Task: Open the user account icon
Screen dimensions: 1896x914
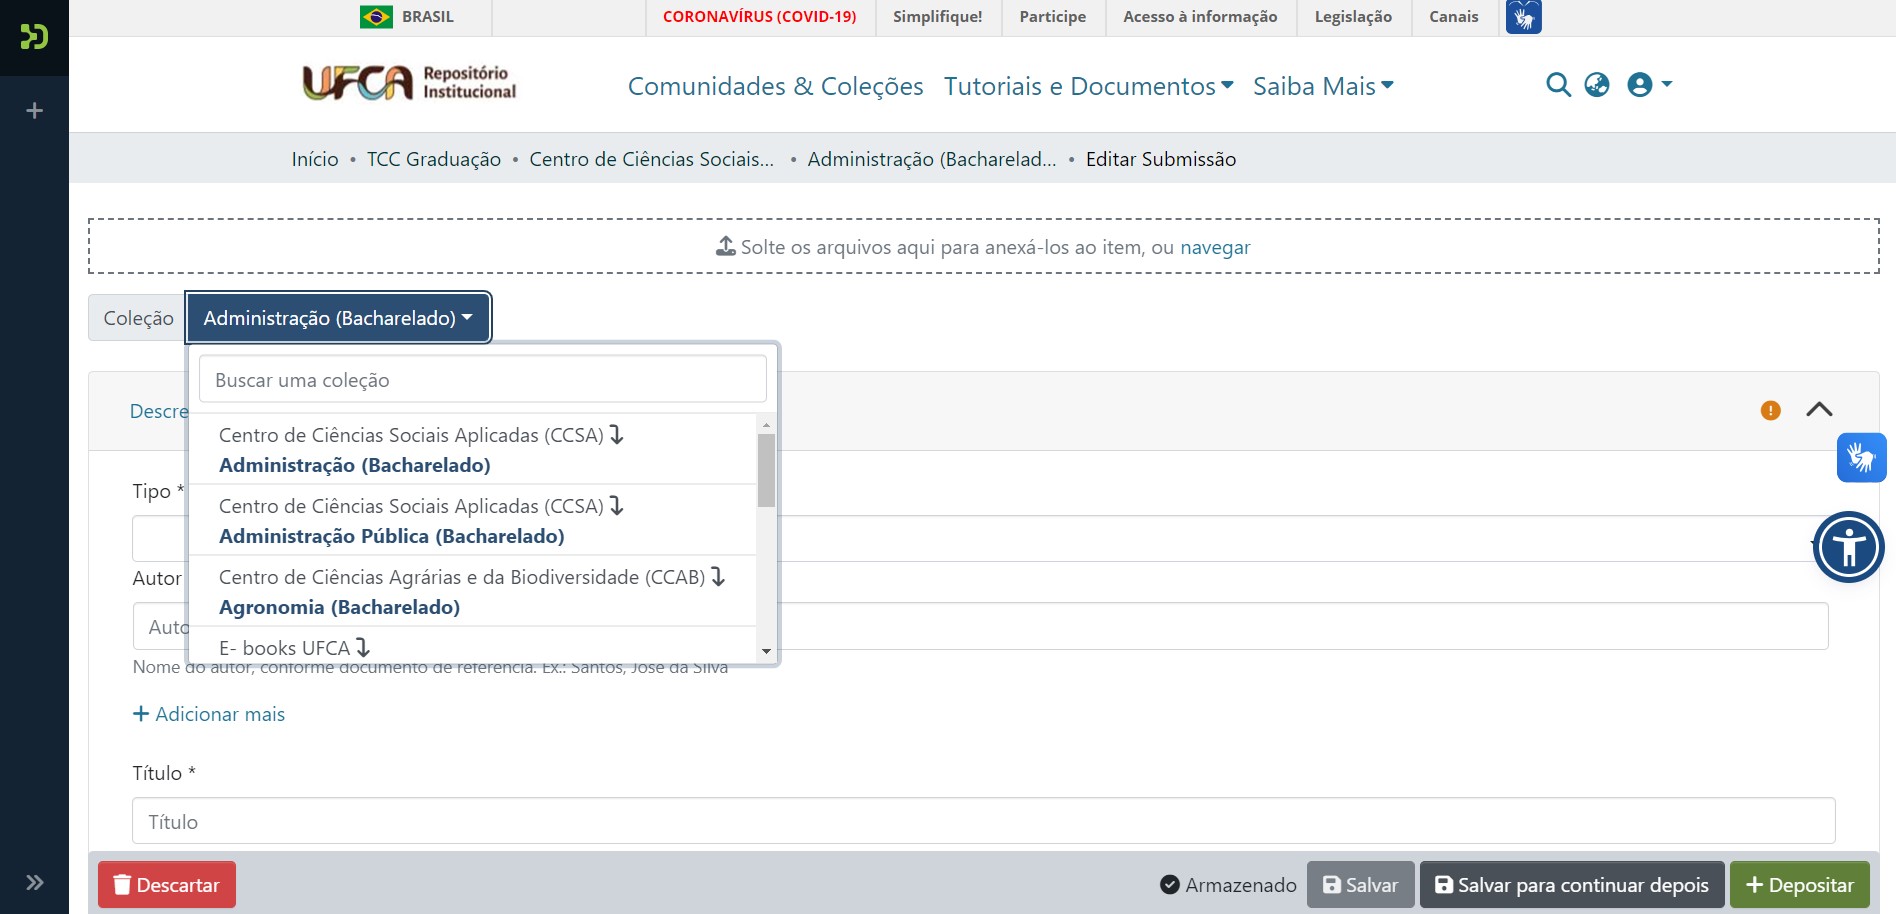Action: 1639,85
